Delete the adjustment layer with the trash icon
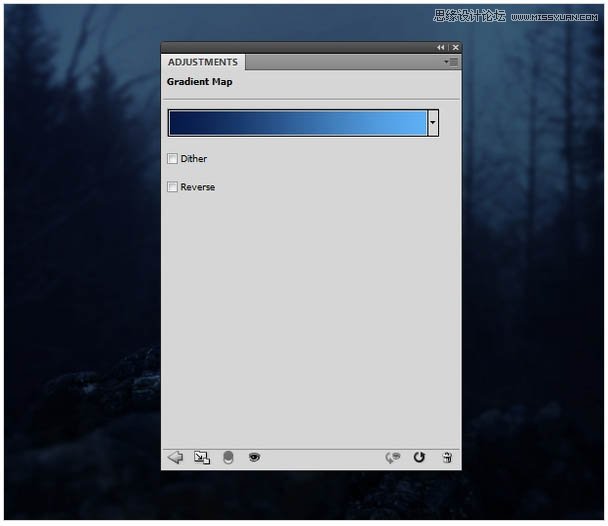This screenshot has height=526, width=608. (446, 457)
